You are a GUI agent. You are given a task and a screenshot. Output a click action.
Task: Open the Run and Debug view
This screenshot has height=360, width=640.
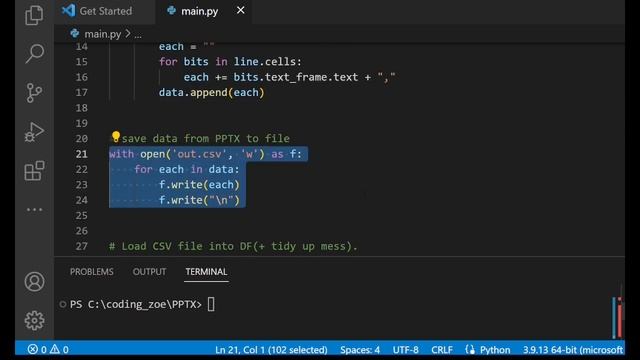[x=34, y=132]
